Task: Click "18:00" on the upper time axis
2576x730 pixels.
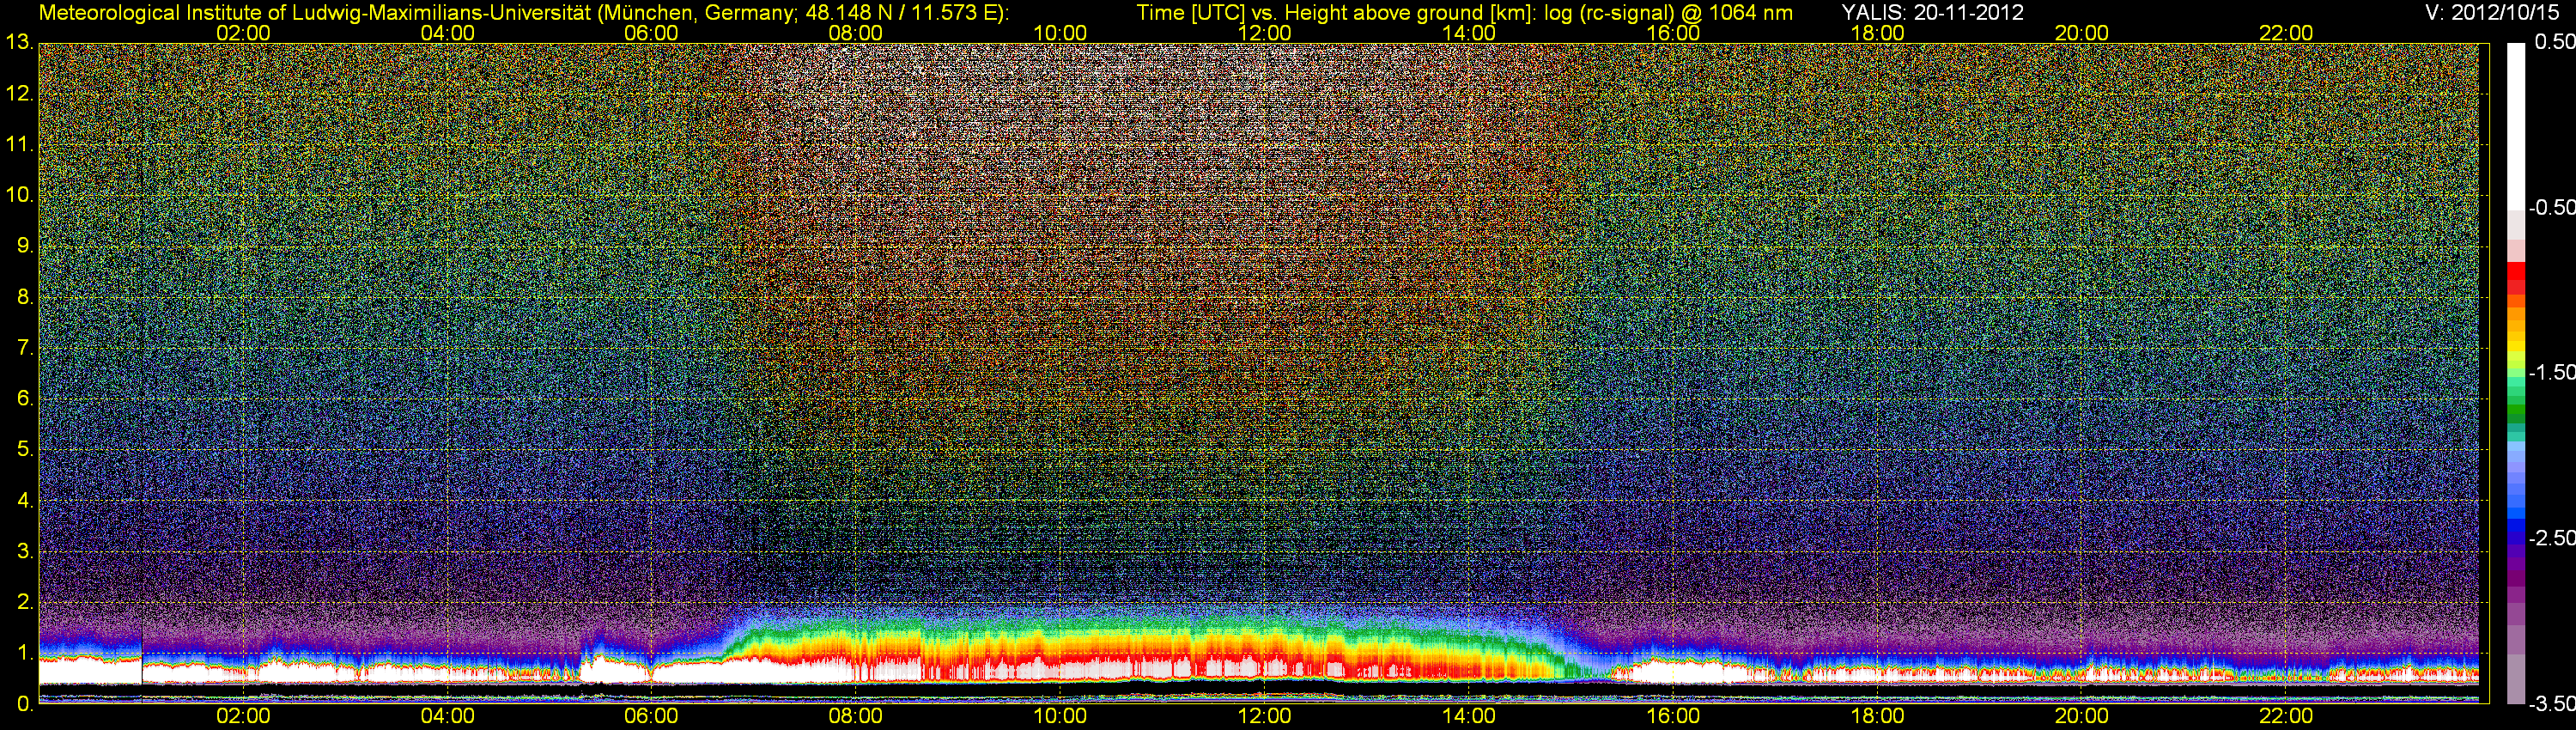Action: coord(1877,33)
